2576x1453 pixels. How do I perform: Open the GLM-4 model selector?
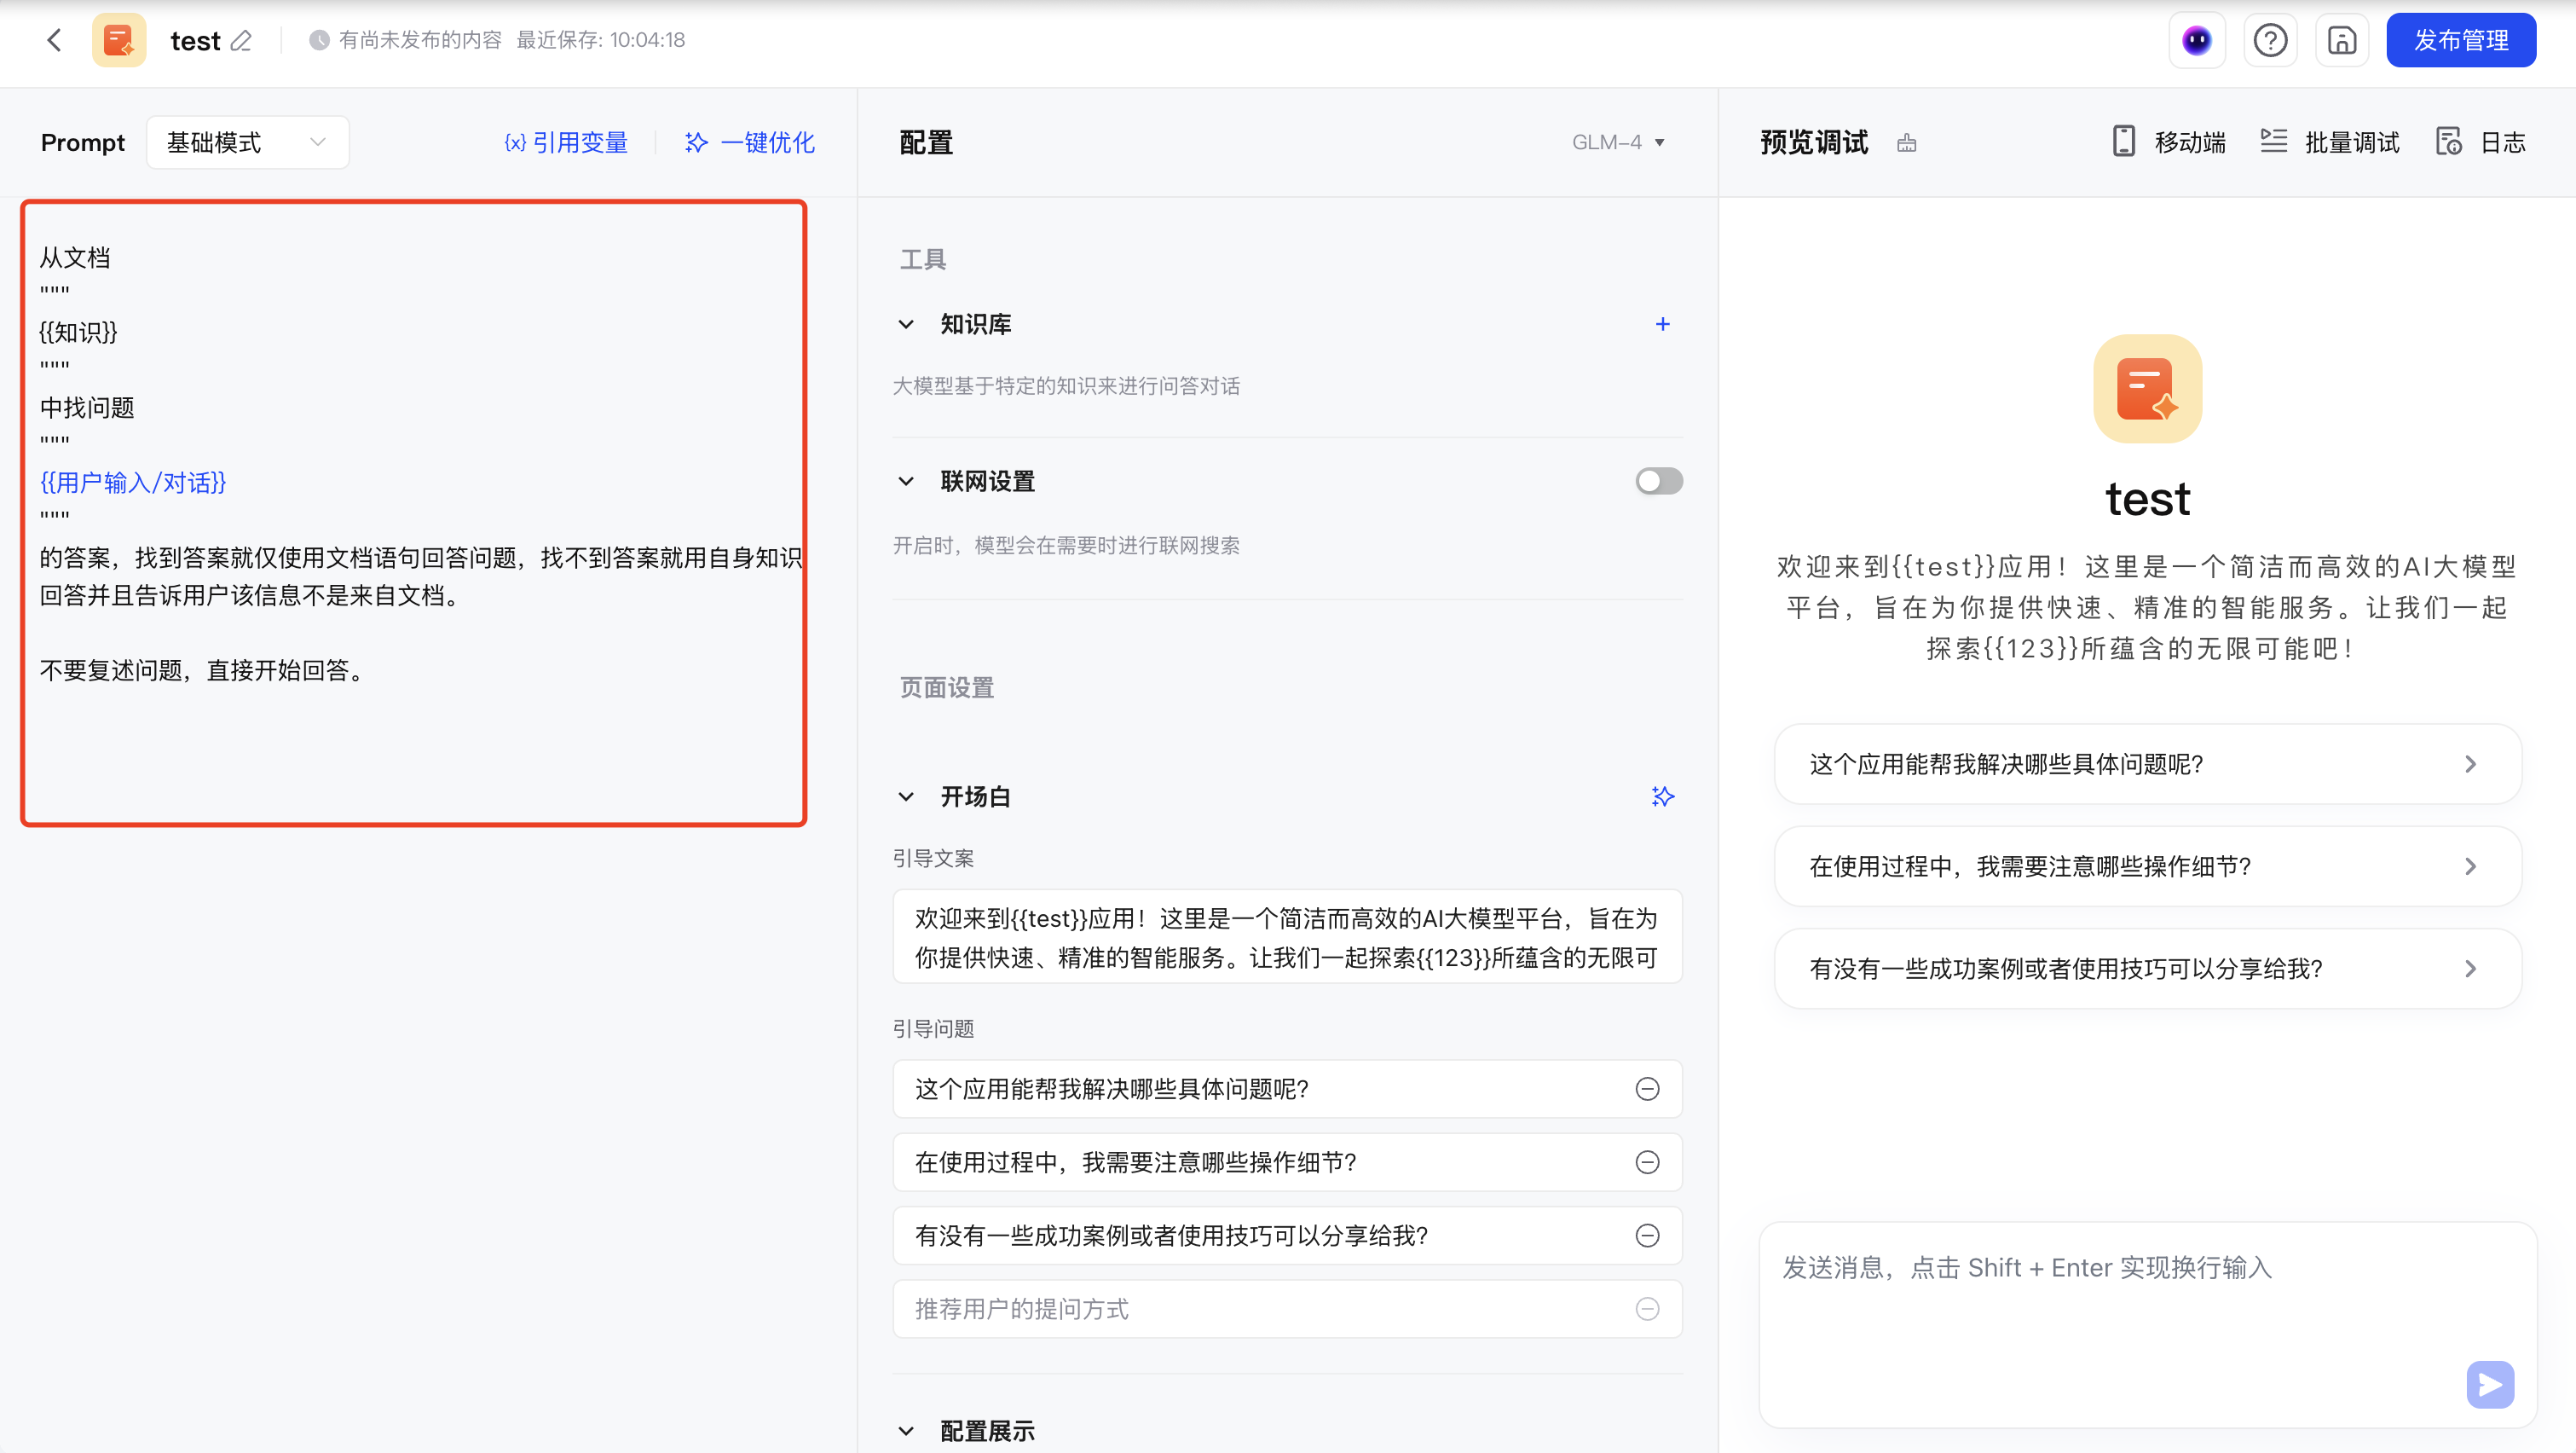pyautogui.click(x=1617, y=143)
